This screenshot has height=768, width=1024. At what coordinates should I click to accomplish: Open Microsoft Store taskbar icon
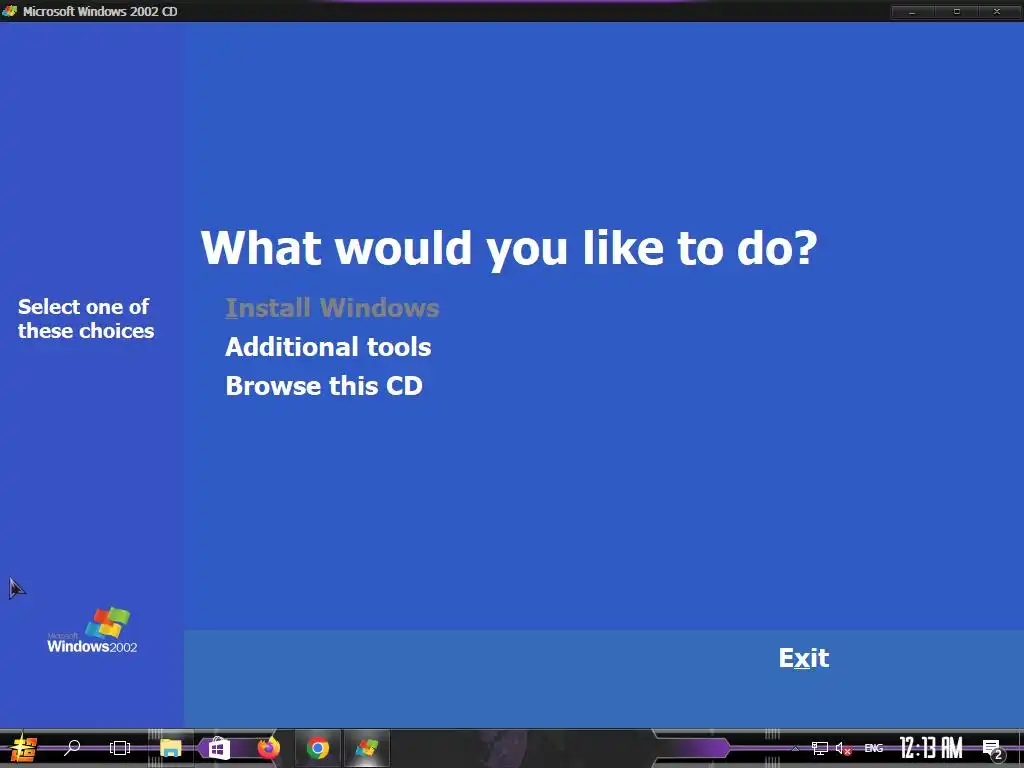(x=219, y=748)
